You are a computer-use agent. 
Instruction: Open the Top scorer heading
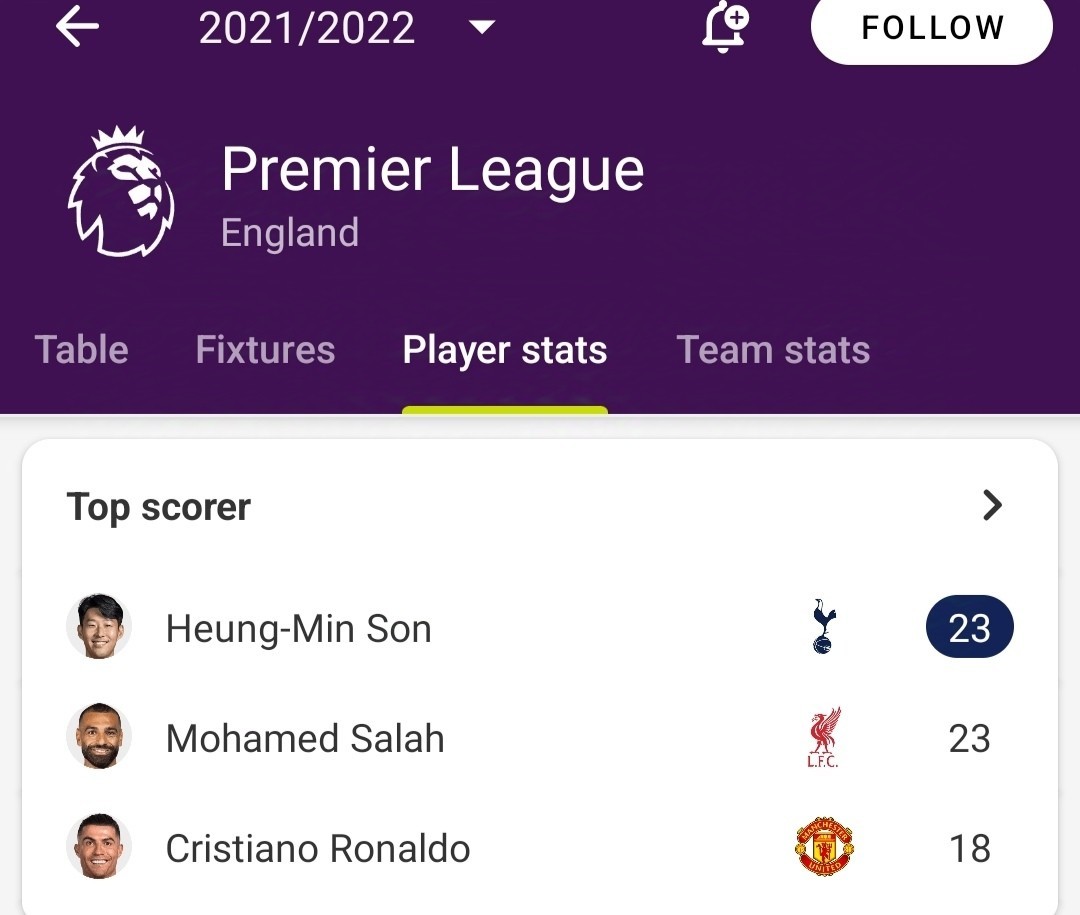click(x=158, y=507)
